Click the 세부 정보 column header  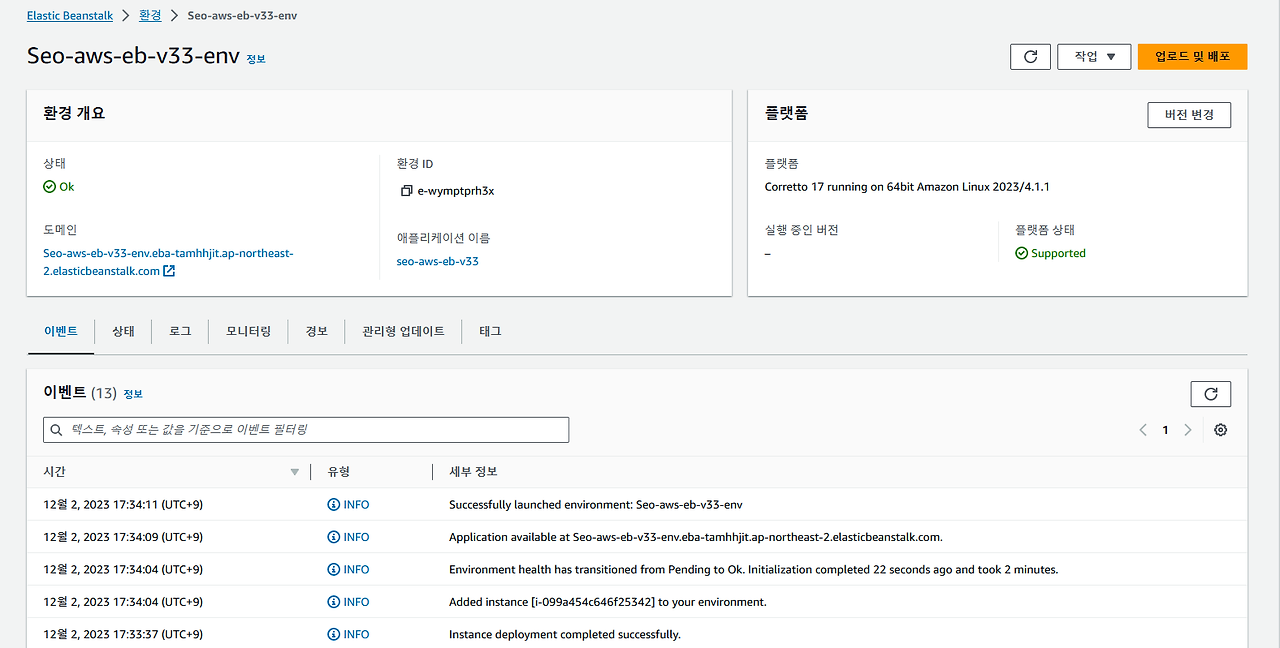point(473,472)
